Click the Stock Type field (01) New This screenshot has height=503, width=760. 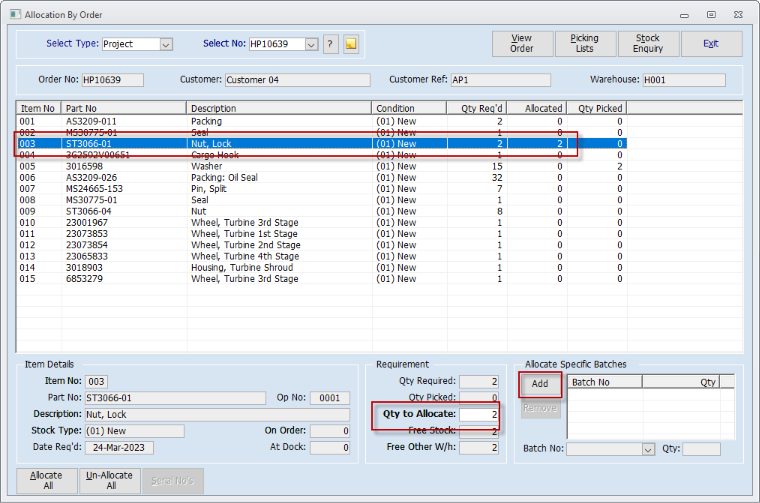coord(135,431)
